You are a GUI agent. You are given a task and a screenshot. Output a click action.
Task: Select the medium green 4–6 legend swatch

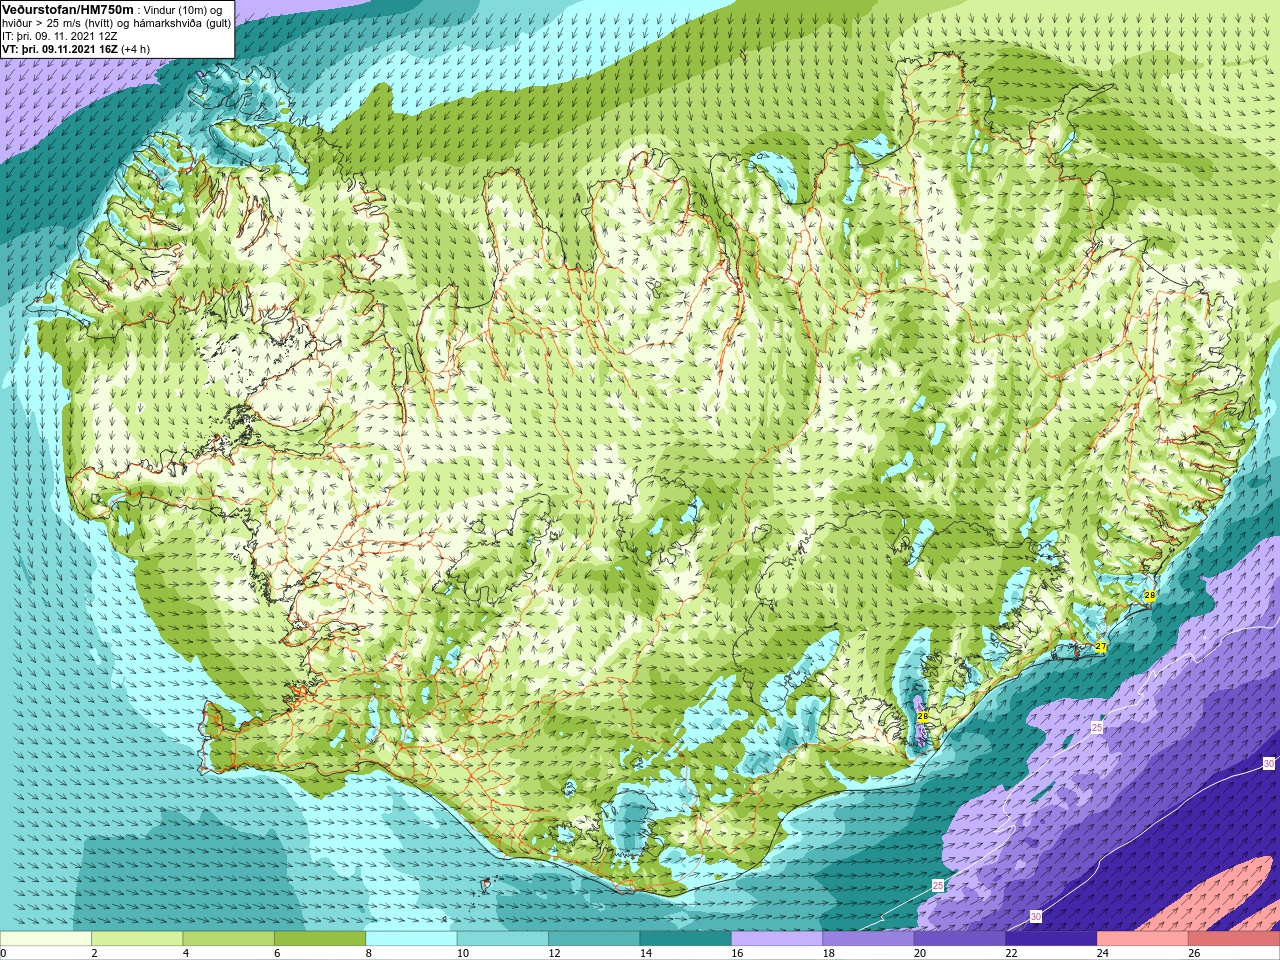pyautogui.click(x=229, y=939)
